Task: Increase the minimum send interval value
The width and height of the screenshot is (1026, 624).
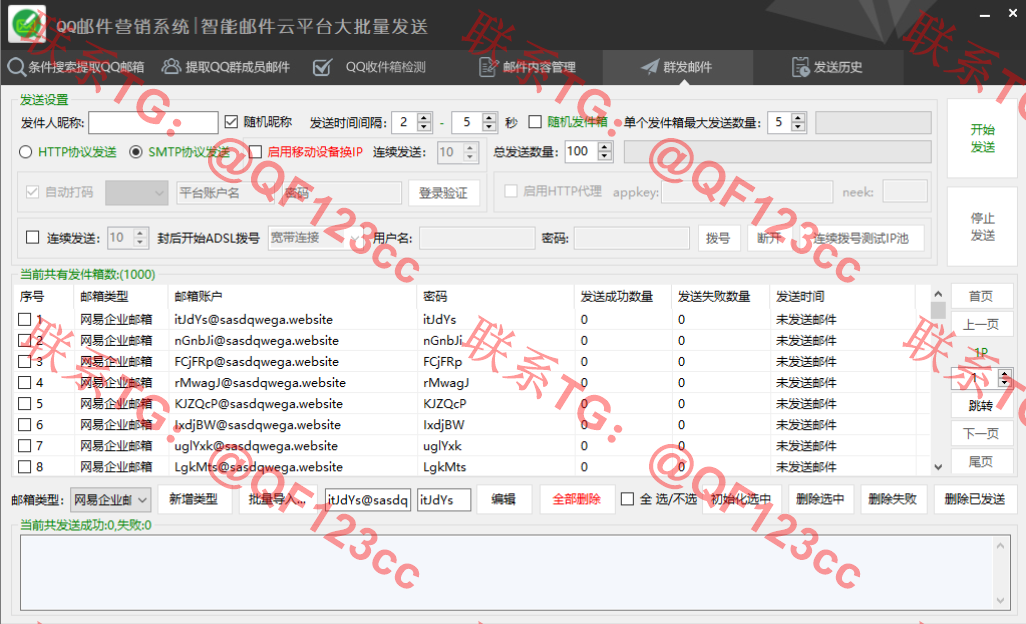Action: (x=424, y=118)
